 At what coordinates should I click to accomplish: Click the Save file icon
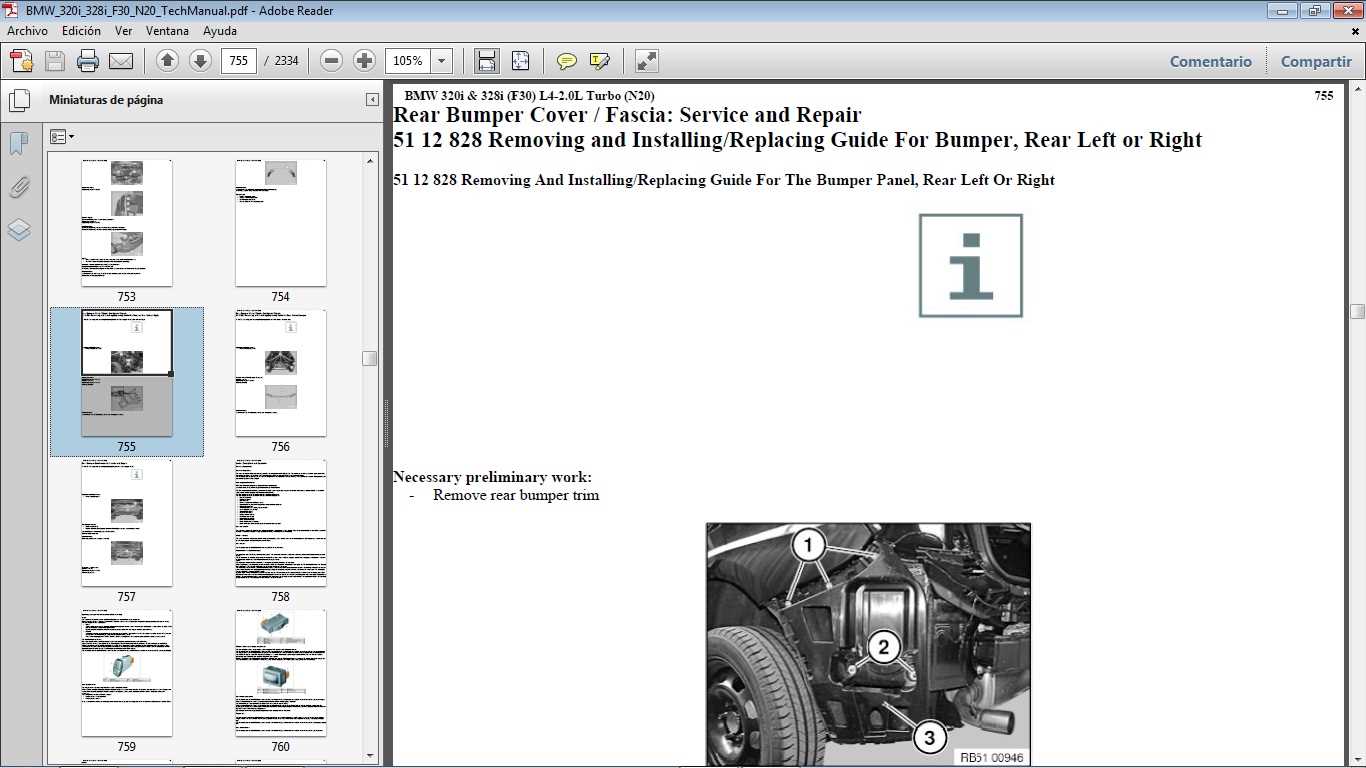[55, 61]
